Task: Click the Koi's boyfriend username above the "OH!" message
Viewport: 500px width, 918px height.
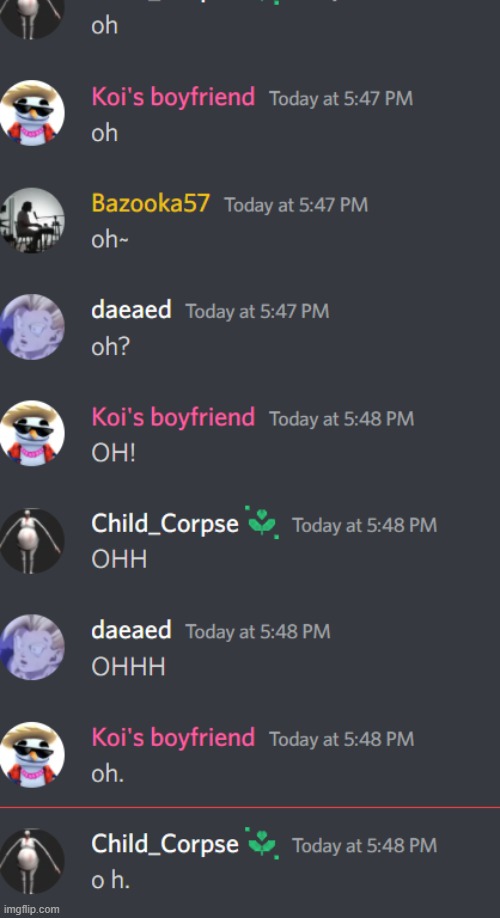Action: pos(173,417)
